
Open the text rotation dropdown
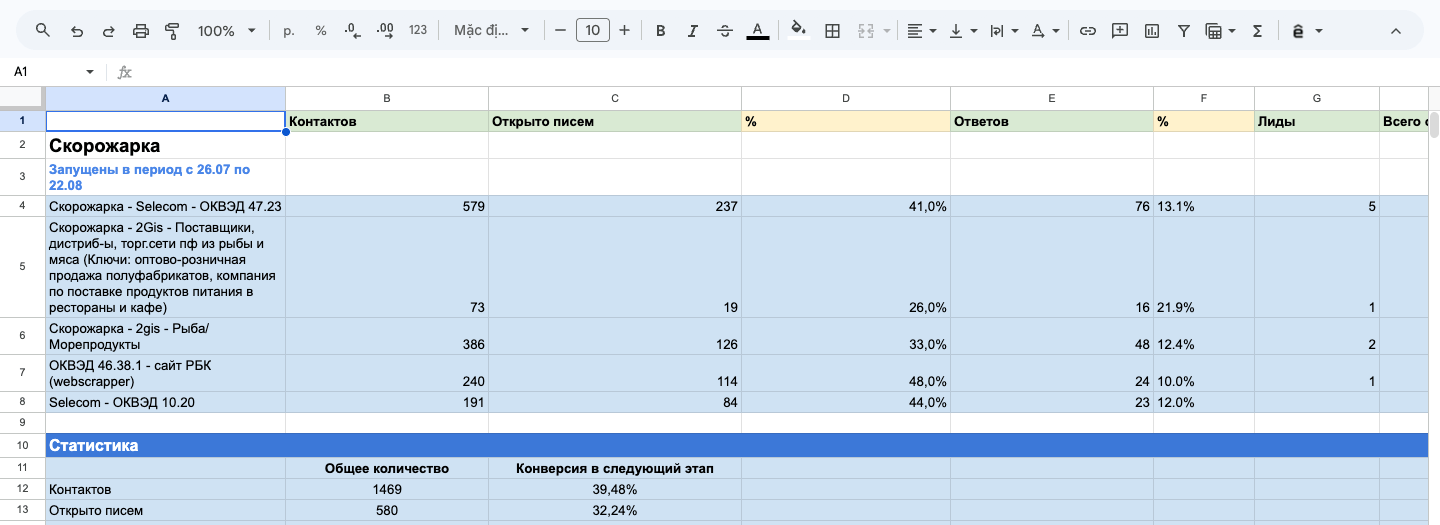tap(1045, 31)
